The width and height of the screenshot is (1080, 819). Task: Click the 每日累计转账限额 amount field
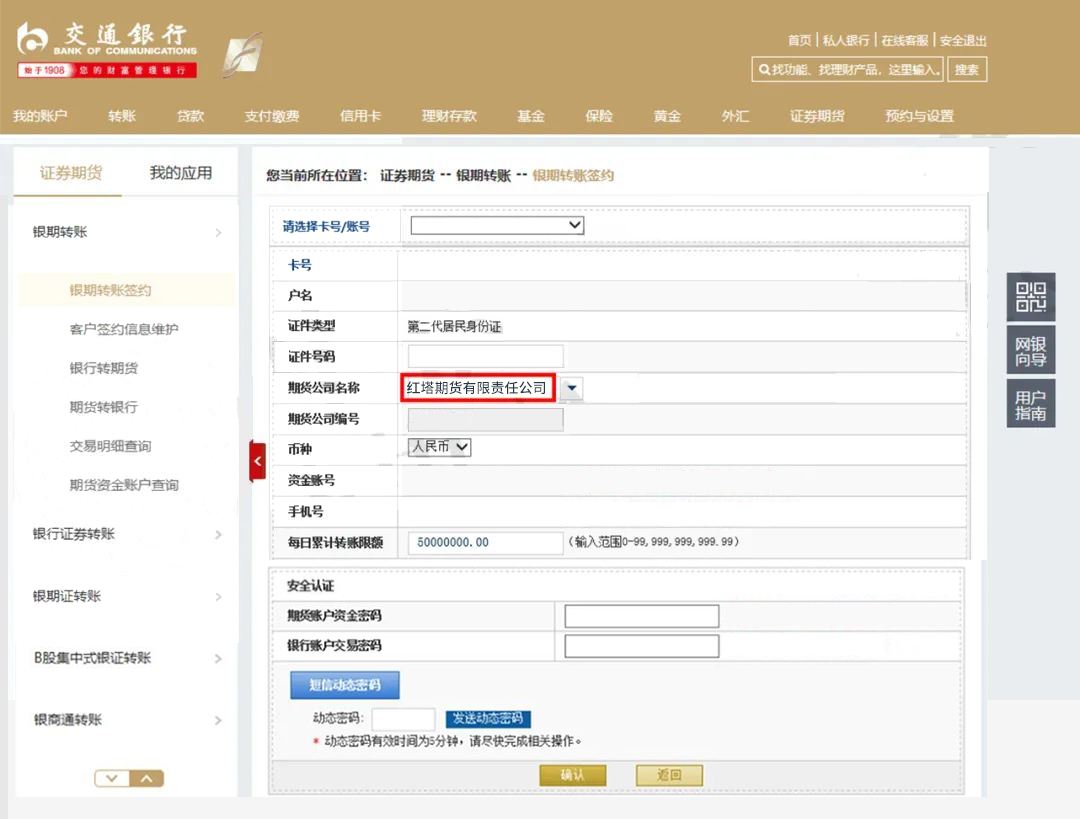click(x=486, y=542)
